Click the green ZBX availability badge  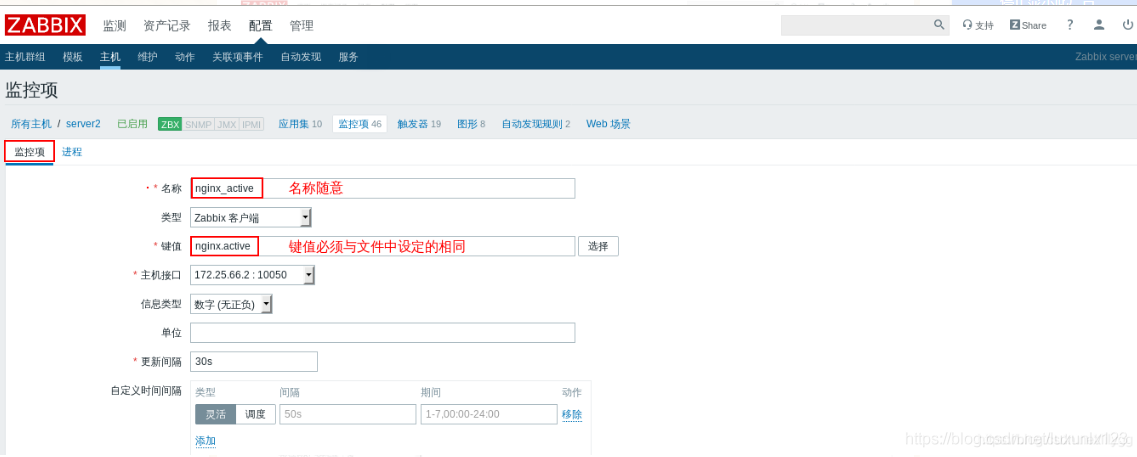(170, 124)
